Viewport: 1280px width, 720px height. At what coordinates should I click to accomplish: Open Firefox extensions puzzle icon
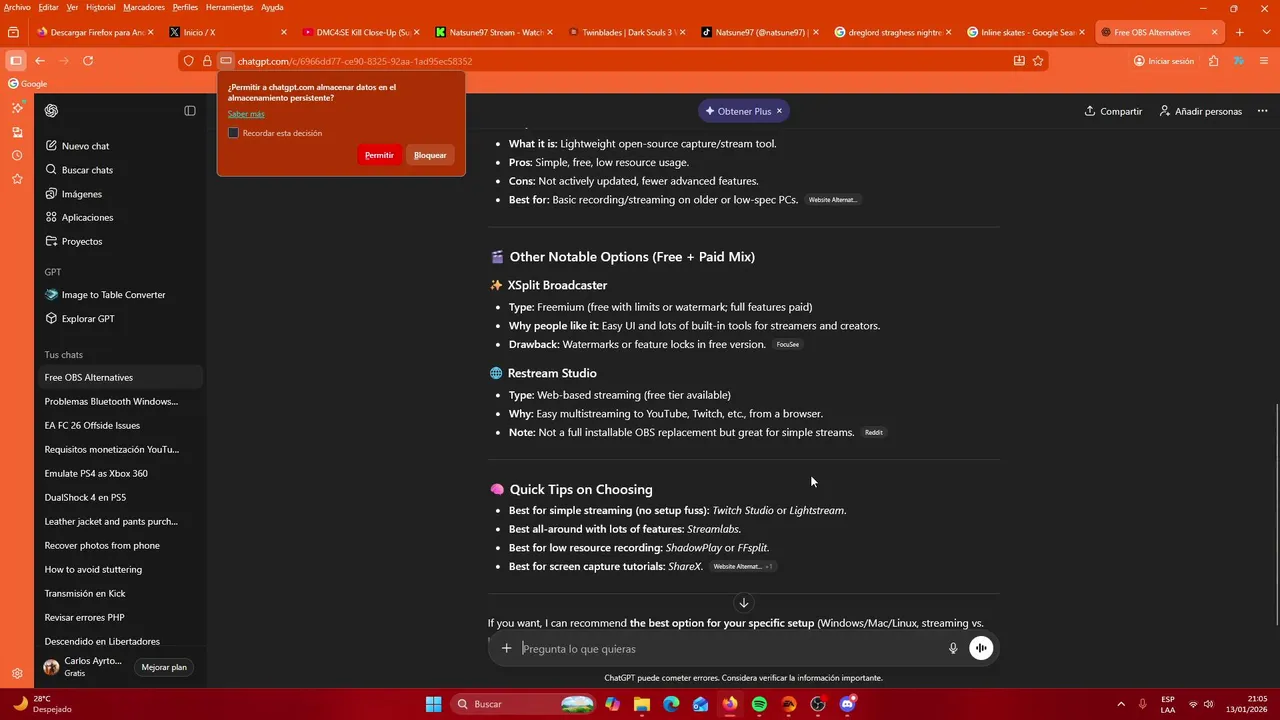point(1213,61)
